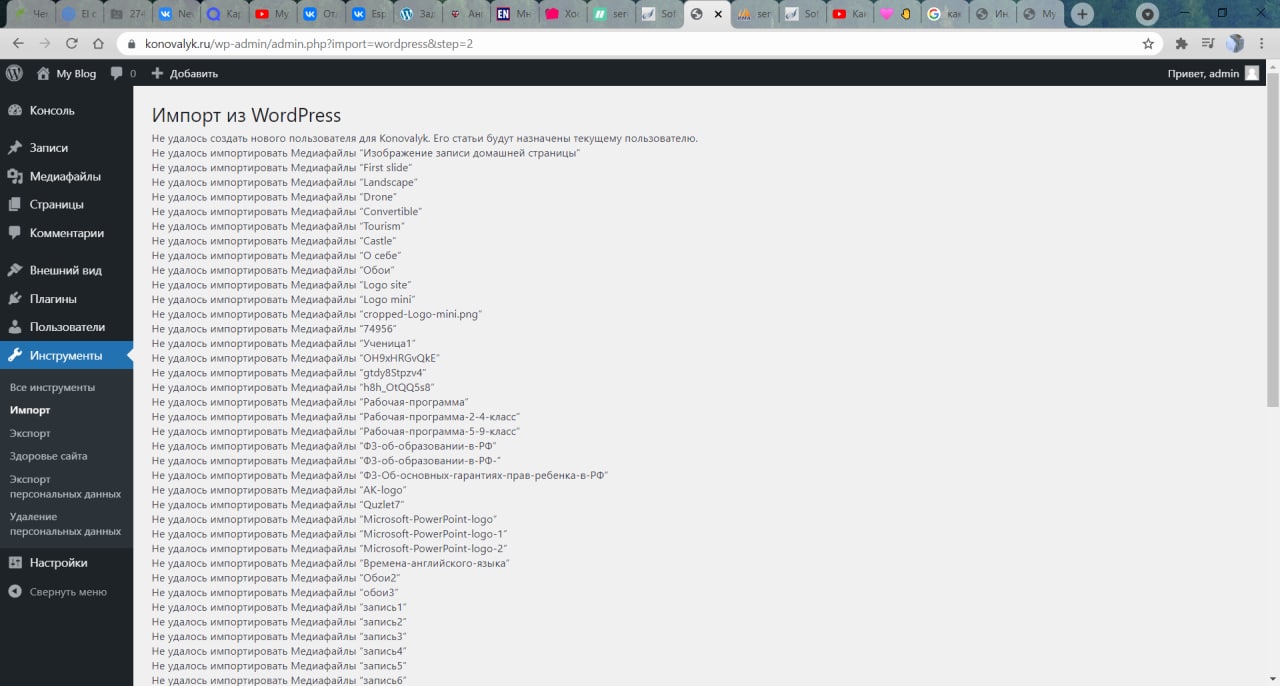The height and width of the screenshot is (686, 1280).
Task: Open Внешний вид appearance settings
Action: (x=66, y=270)
